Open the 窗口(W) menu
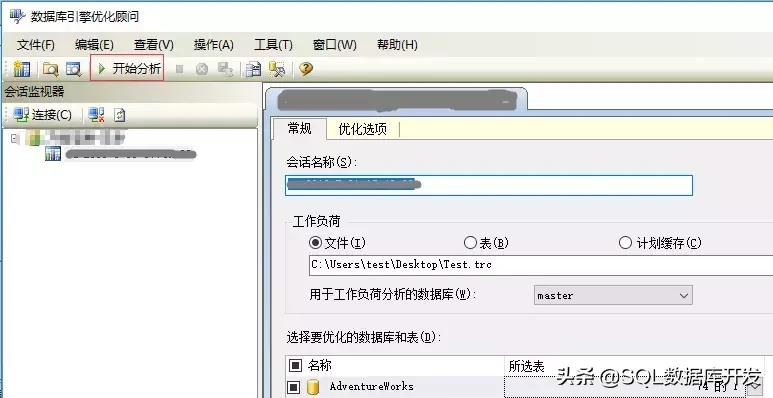Image resolution: width=773 pixels, height=398 pixels. point(334,45)
